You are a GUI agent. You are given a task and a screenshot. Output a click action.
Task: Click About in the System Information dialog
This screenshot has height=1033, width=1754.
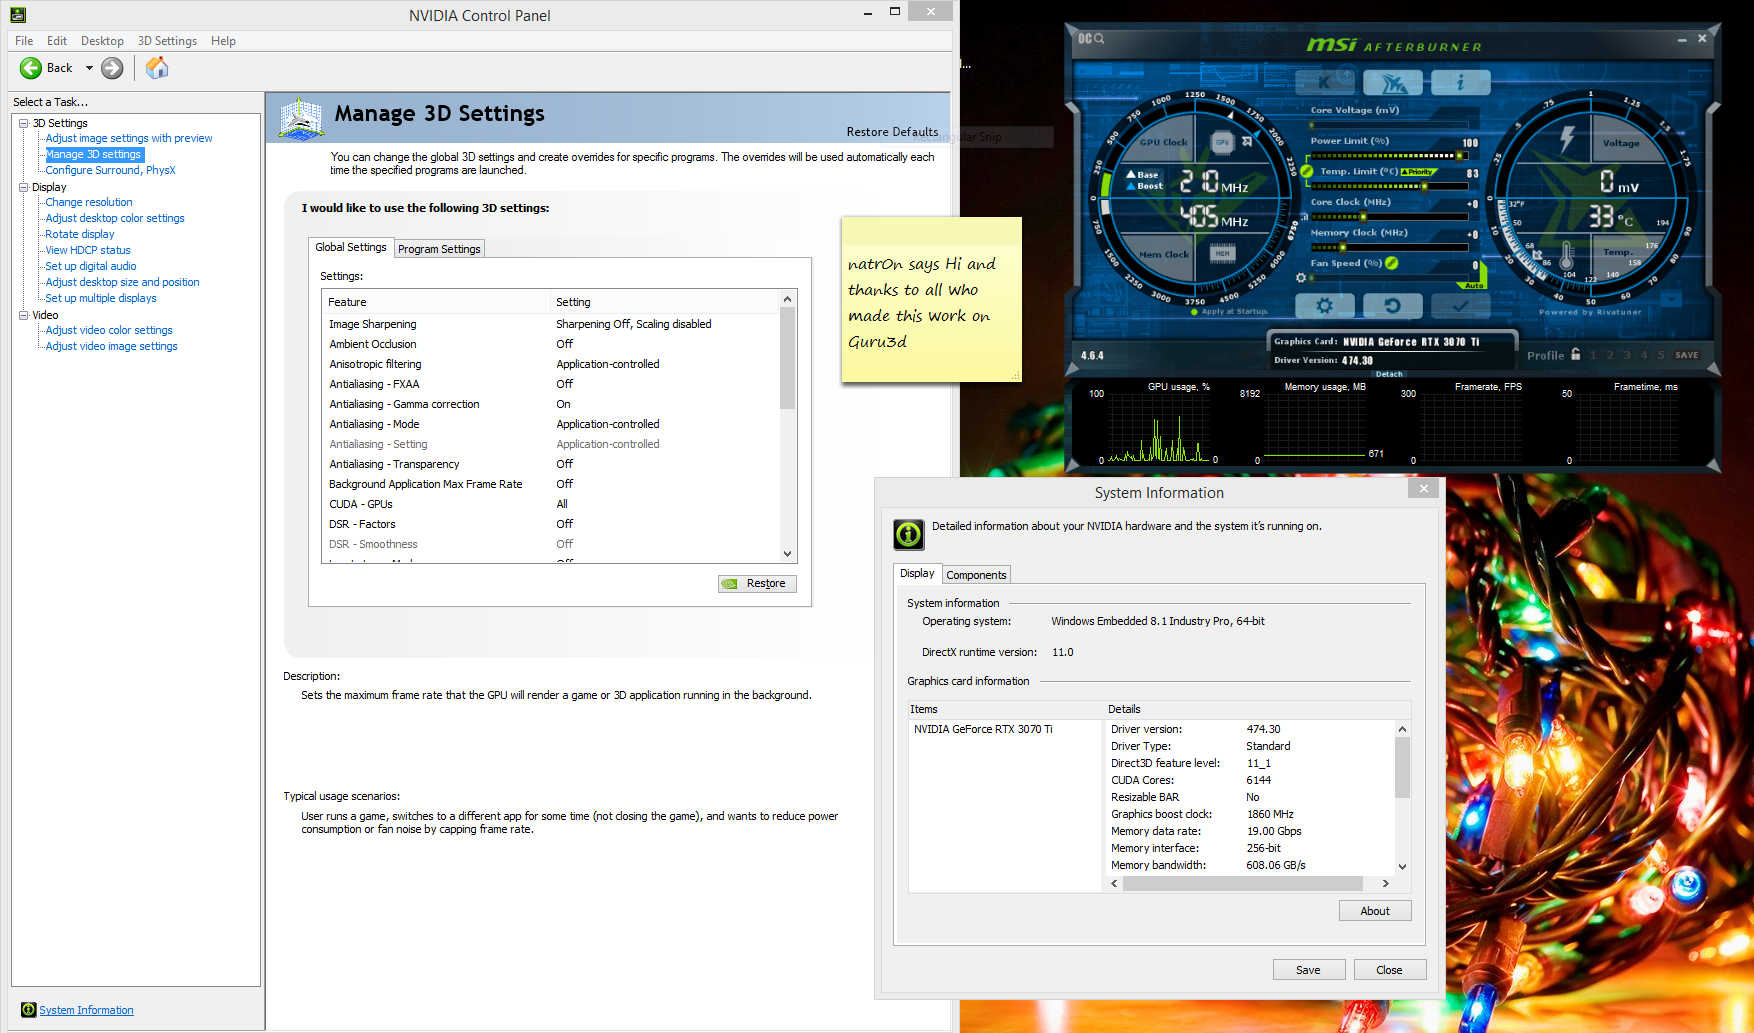click(x=1375, y=911)
